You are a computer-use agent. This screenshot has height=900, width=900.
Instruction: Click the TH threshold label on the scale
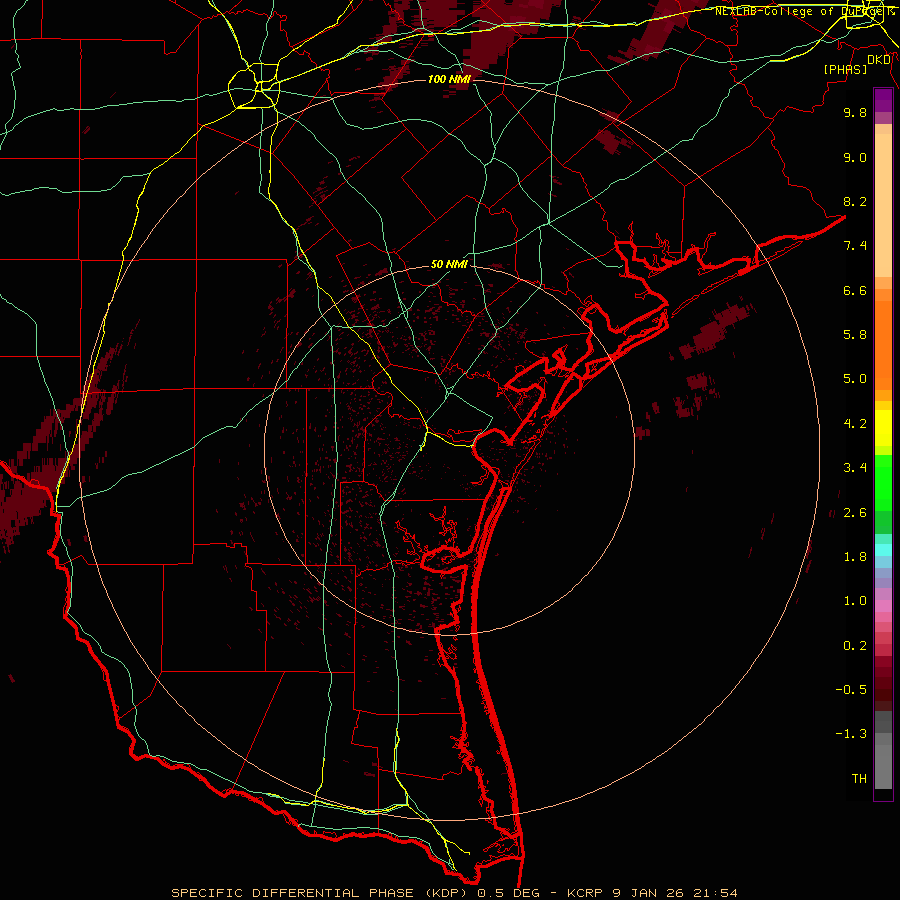pyautogui.click(x=859, y=779)
